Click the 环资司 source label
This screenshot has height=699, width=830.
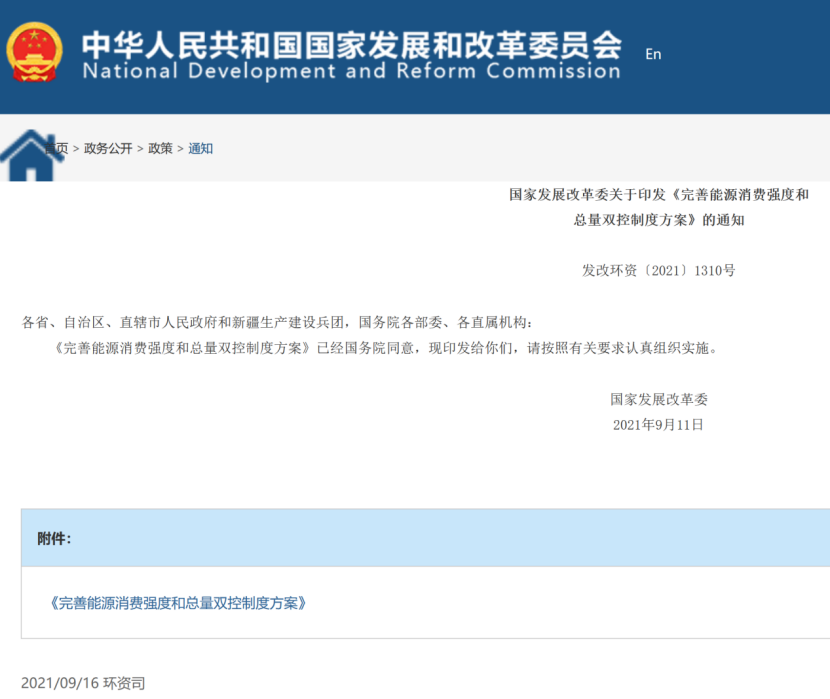(124, 683)
